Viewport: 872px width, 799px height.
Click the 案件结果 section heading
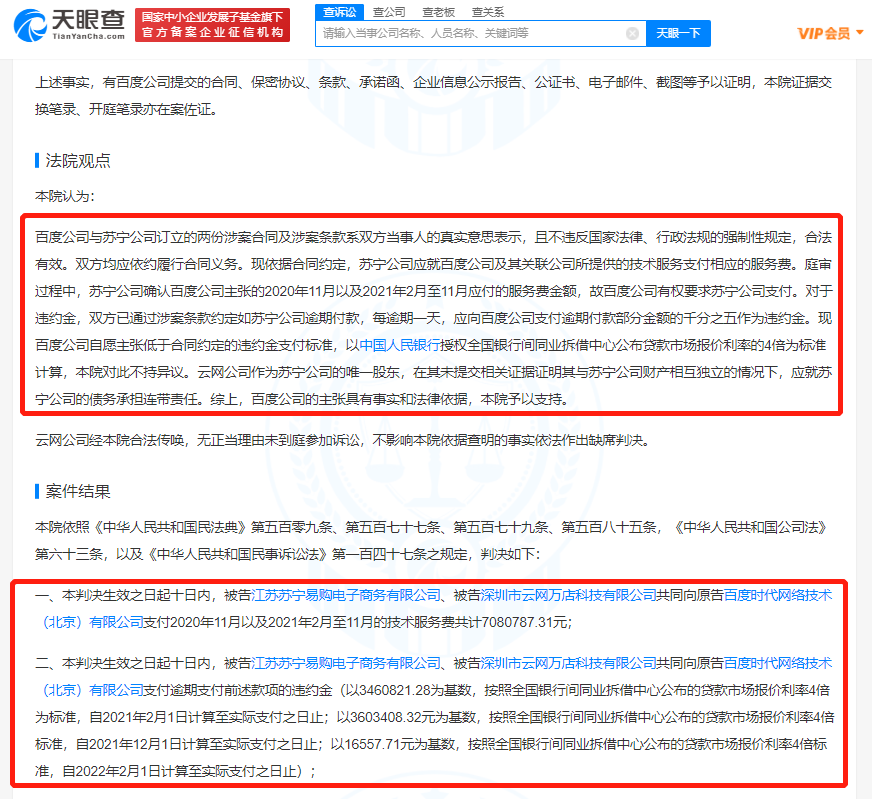coord(78,491)
